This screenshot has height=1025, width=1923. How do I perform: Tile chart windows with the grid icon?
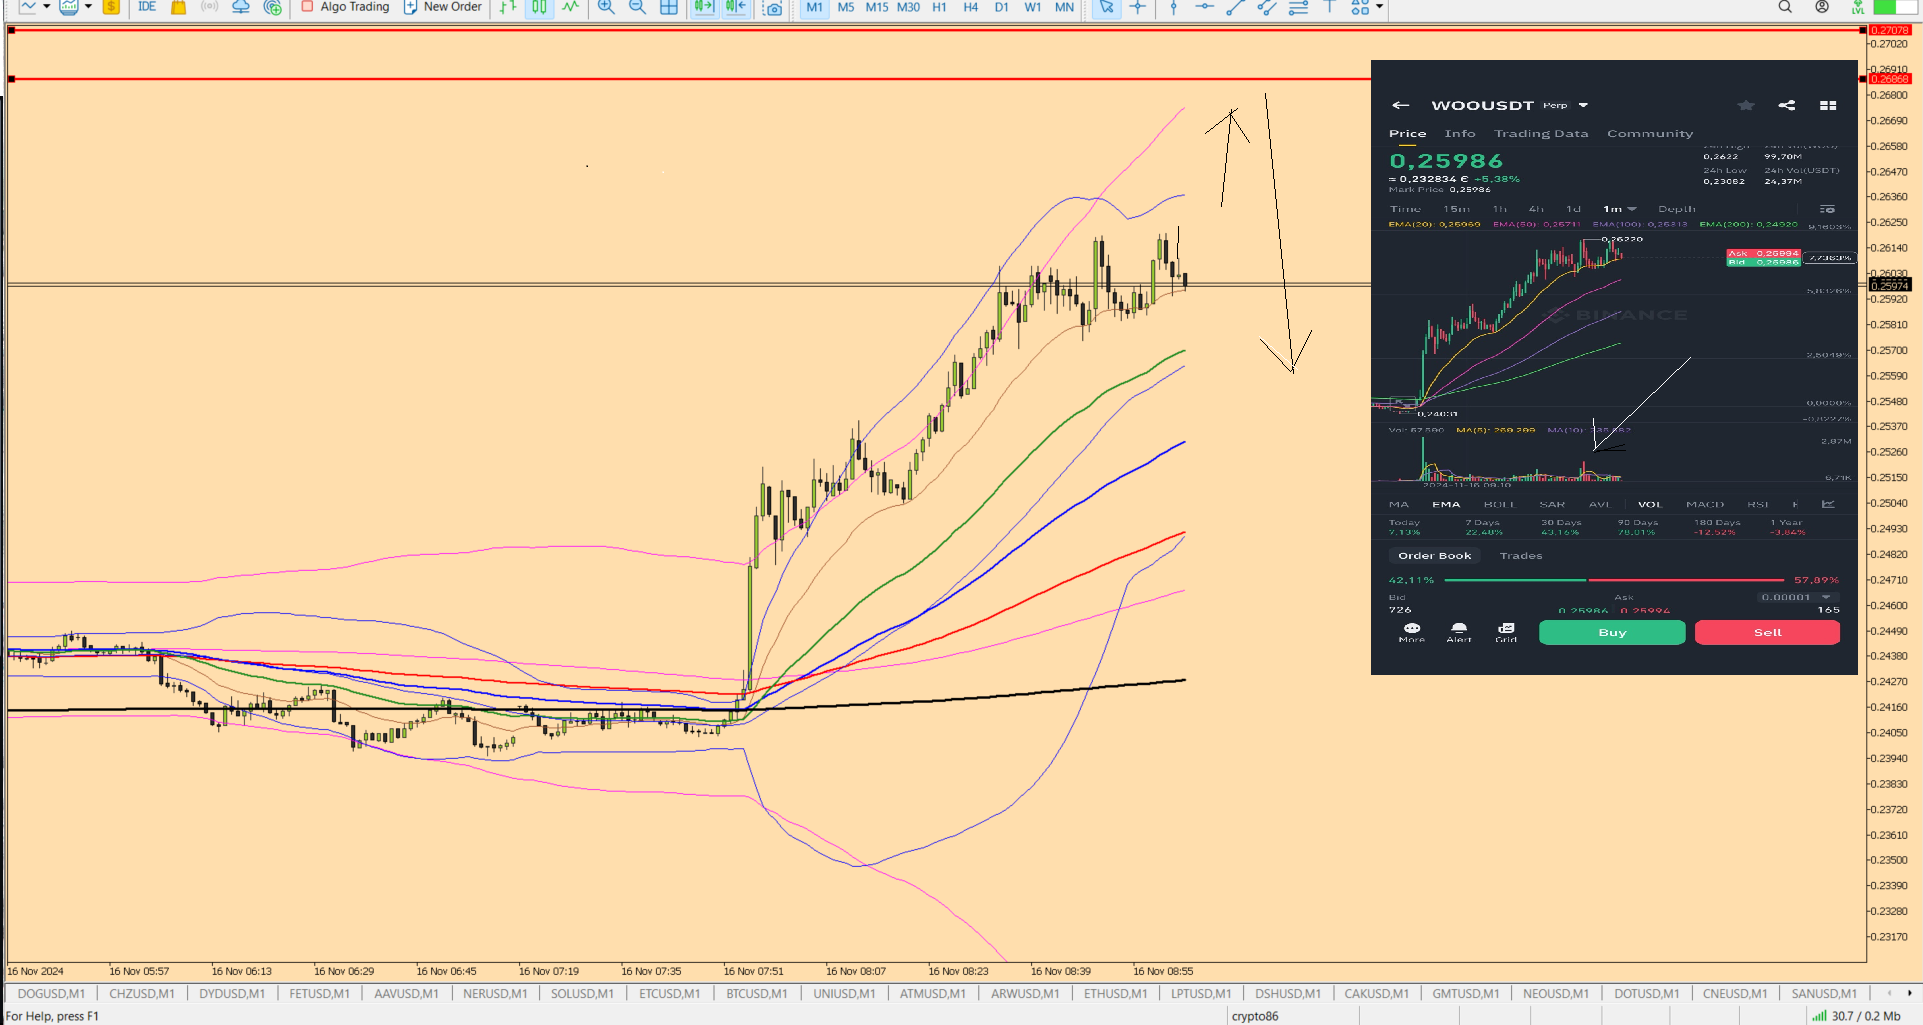click(x=669, y=7)
